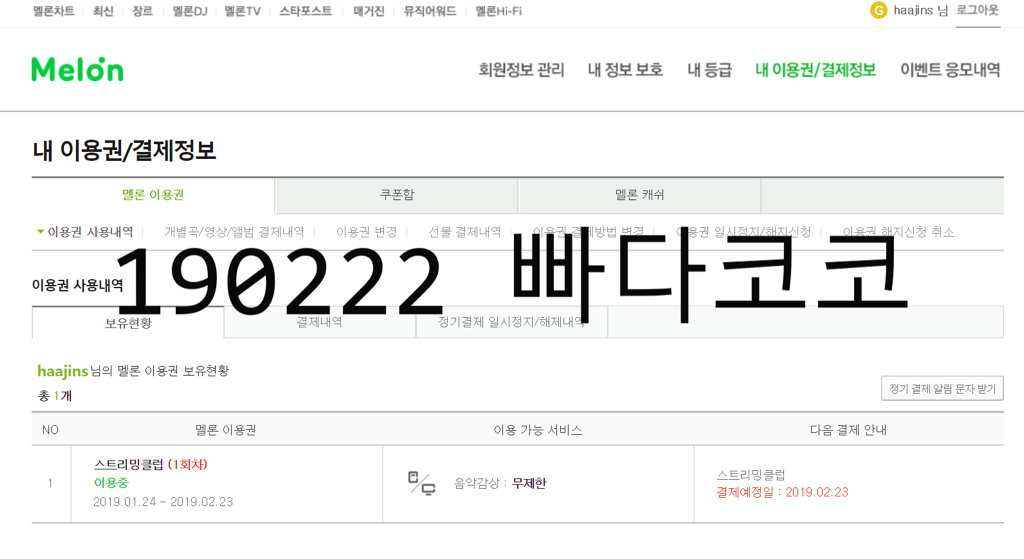Image resolution: width=1024 pixels, height=559 pixels.
Task: Click 스트리밍클럽 in 다음 결제 안내 column
Action: [750, 475]
